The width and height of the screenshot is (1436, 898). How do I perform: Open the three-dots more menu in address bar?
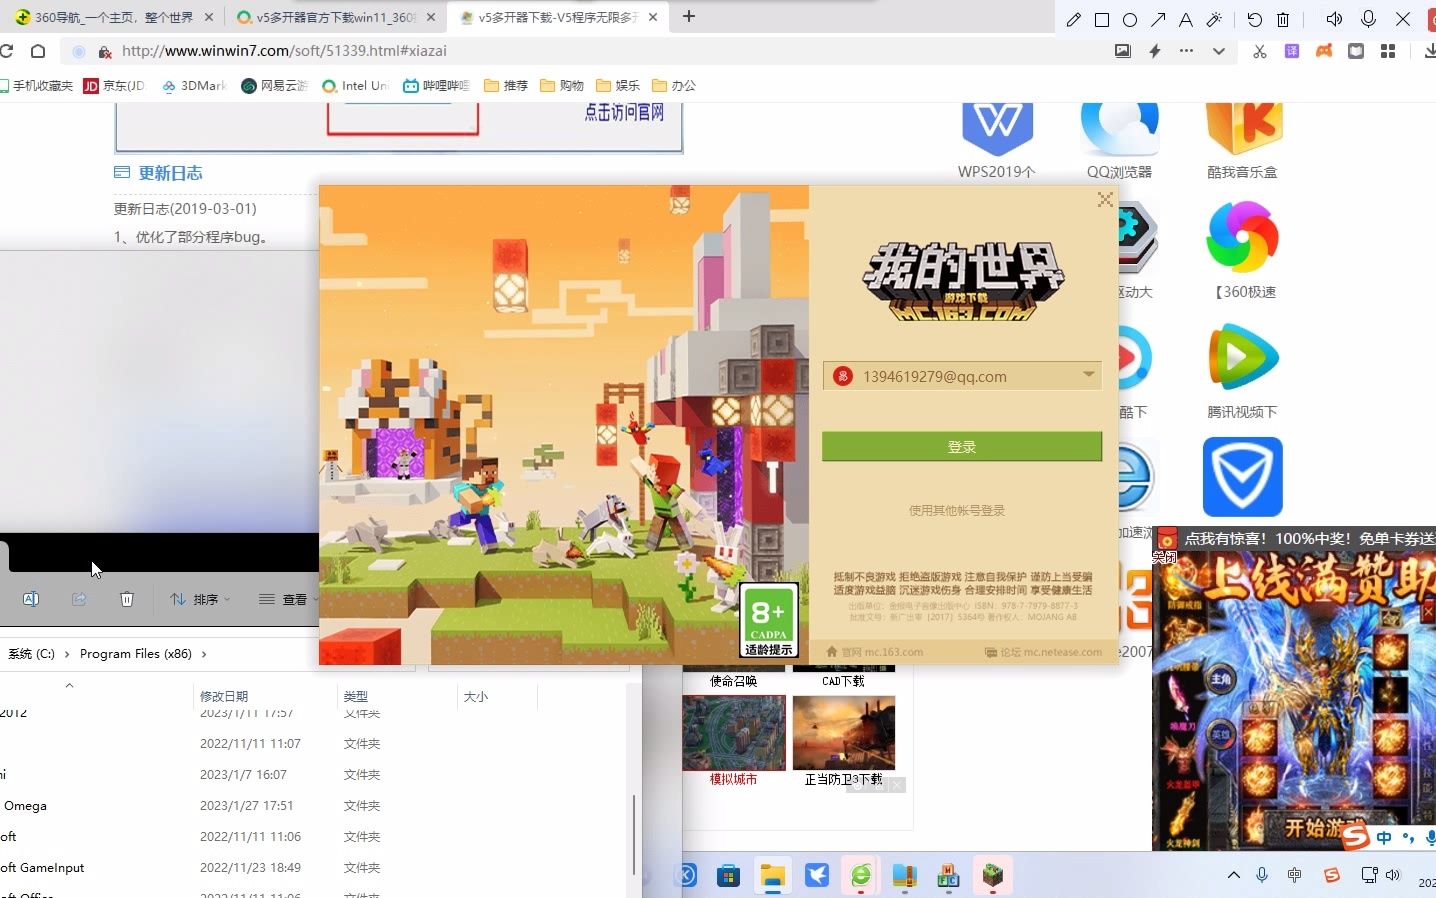pyautogui.click(x=1186, y=51)
